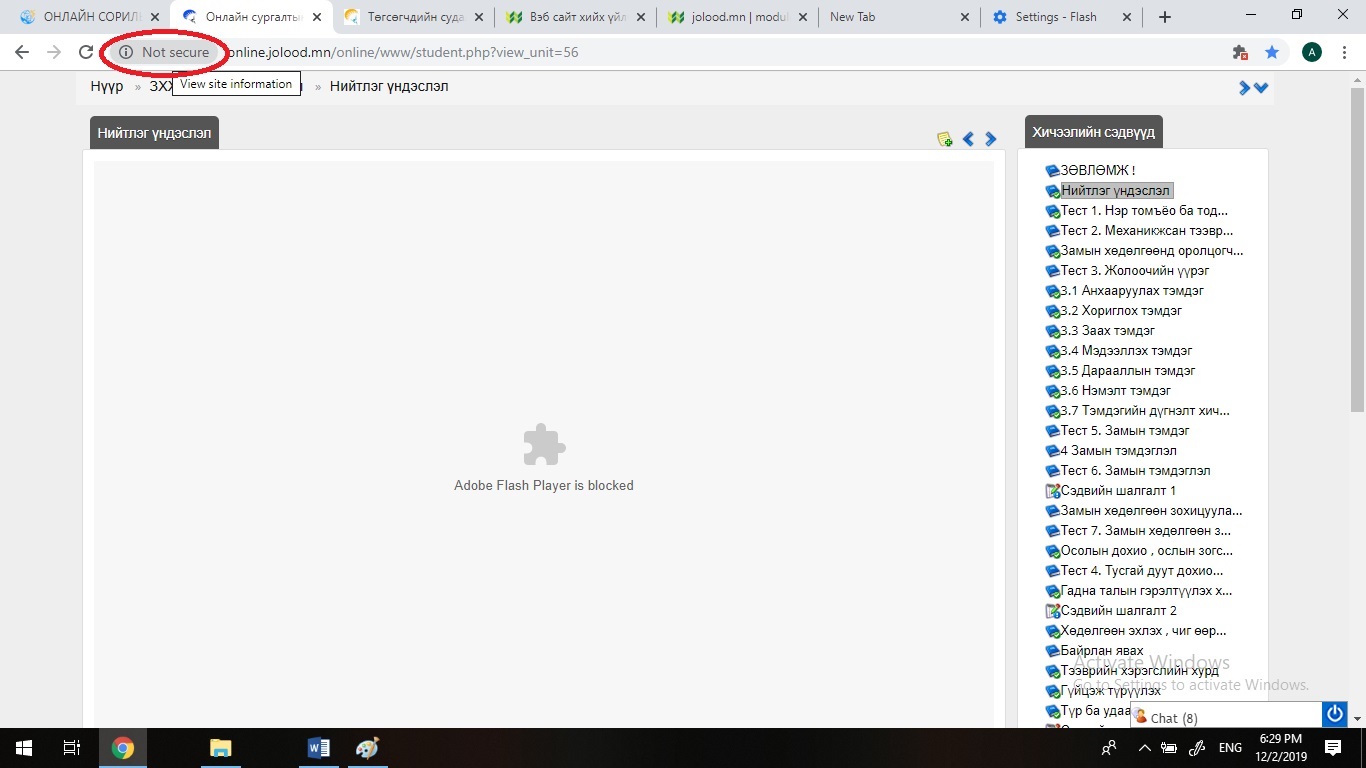Go to previous unit with left arrow
Viewport: 1366px width, 768px height.
[968, 139]
